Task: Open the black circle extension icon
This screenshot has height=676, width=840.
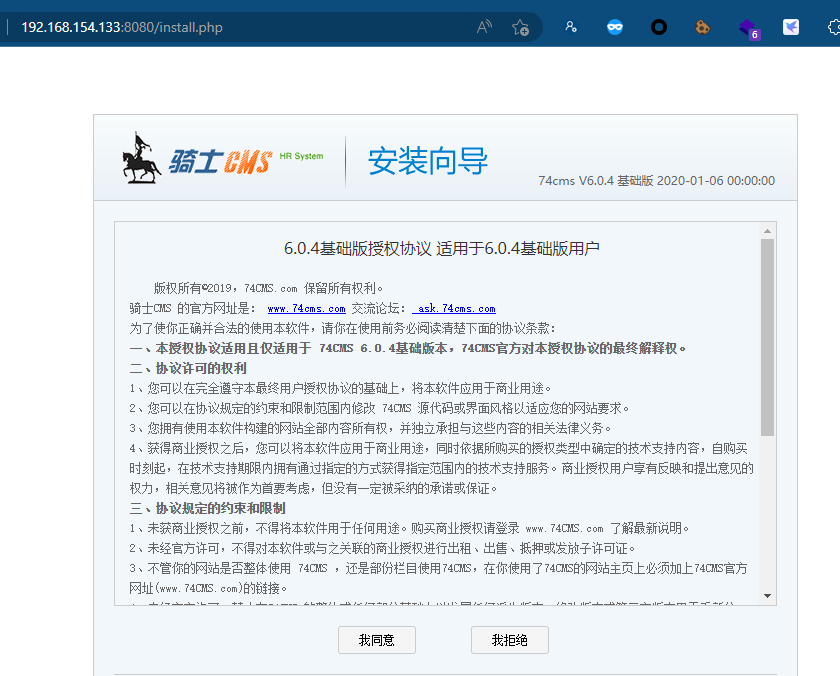Action: click(x=659, y=27)
